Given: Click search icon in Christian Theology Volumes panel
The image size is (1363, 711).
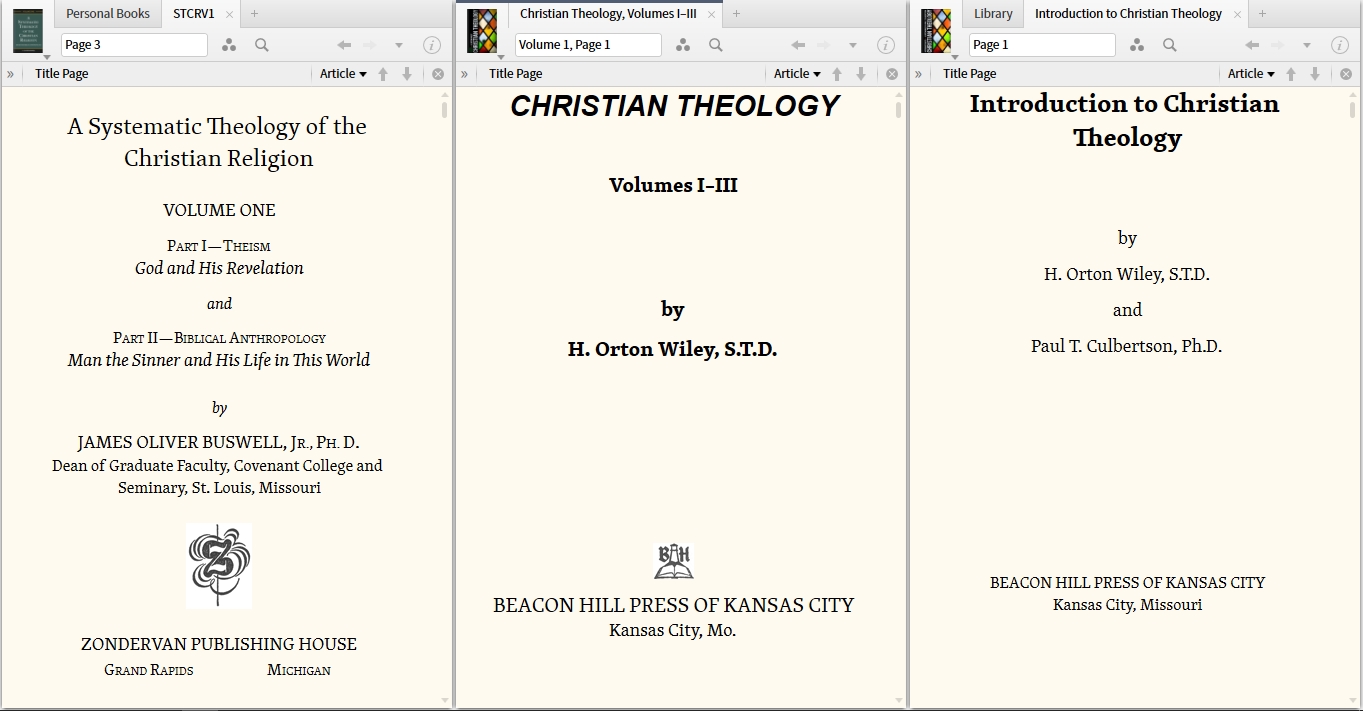Looking at the screenshot, I should [x=716, y=45].
